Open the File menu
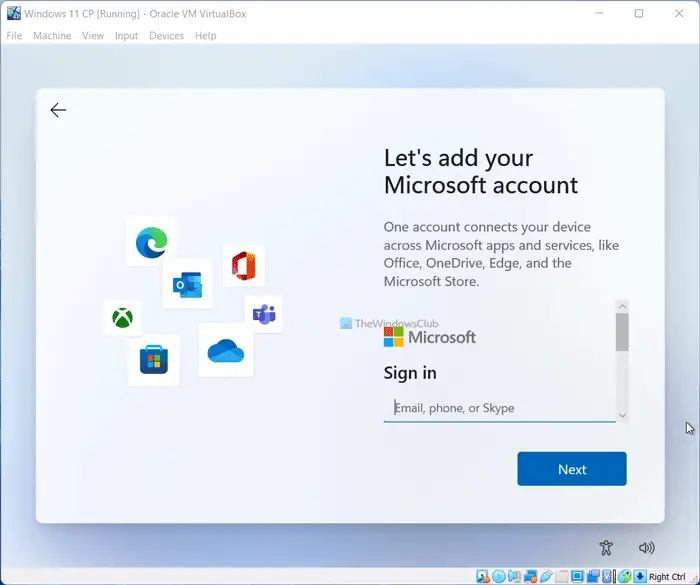The width and height of the screenshot is (700, 585). (x=14, y=36)
